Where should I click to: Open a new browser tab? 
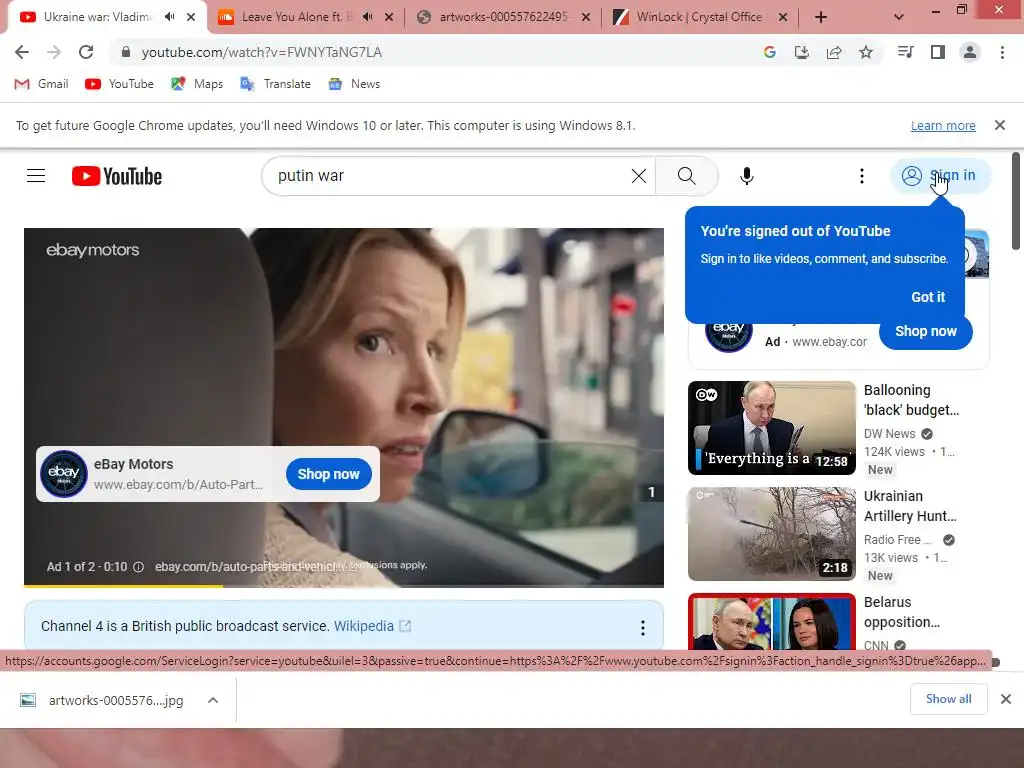821,18
